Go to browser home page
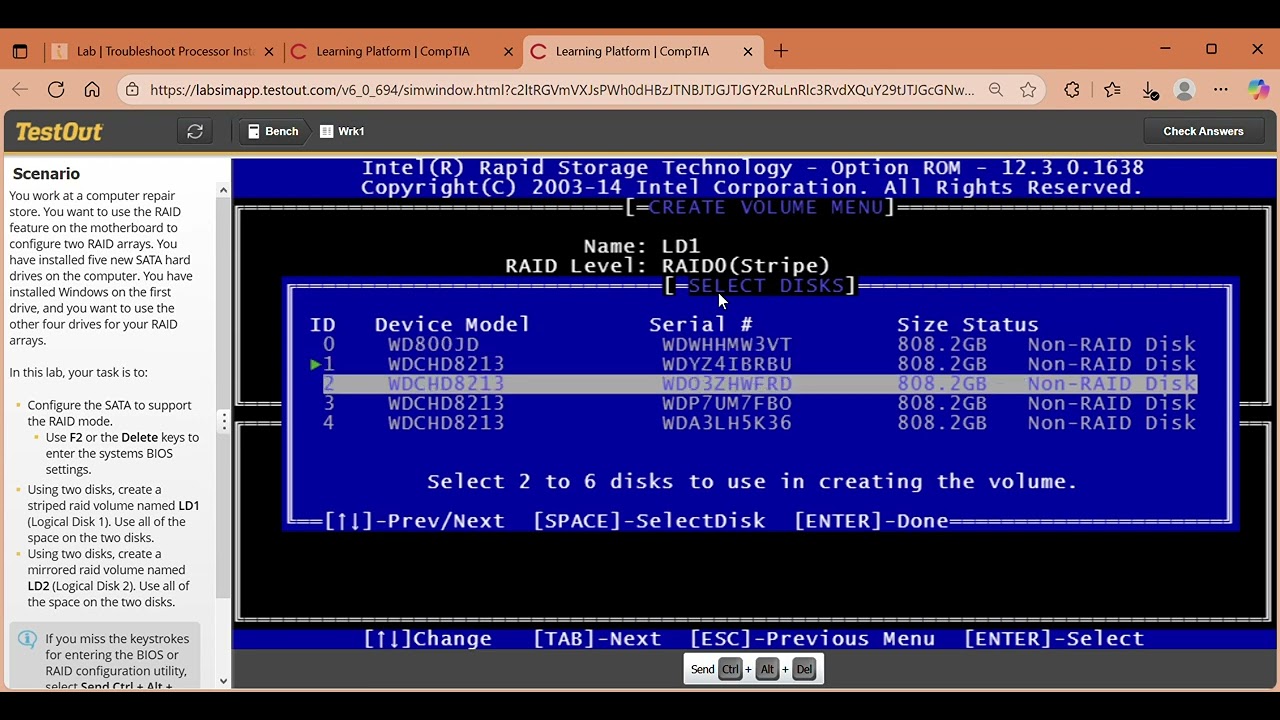Screen dimensions: 1280x720 [x=92, y=90]
